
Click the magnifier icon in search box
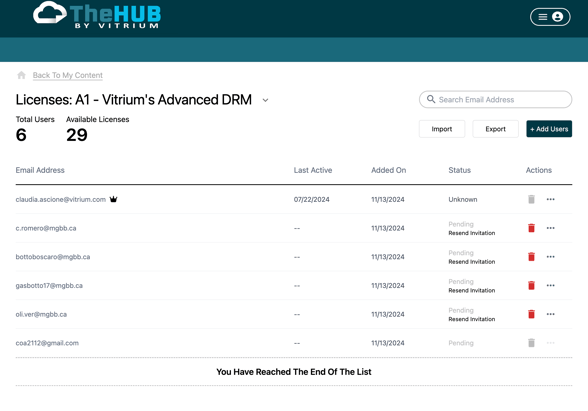click(x=431, y=99)
